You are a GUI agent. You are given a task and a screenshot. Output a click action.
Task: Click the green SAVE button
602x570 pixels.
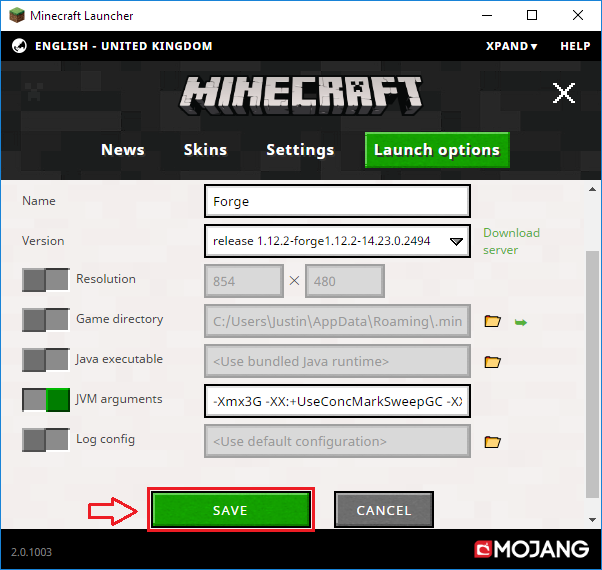pyautogui.click(x=231, y=510)
